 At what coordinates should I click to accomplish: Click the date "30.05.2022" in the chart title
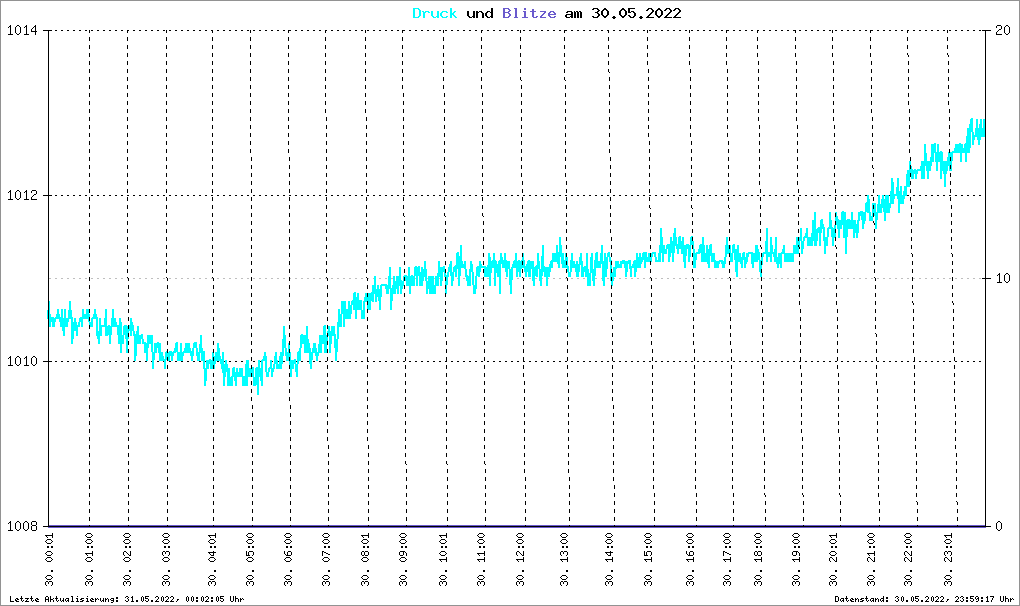(636, 14)
